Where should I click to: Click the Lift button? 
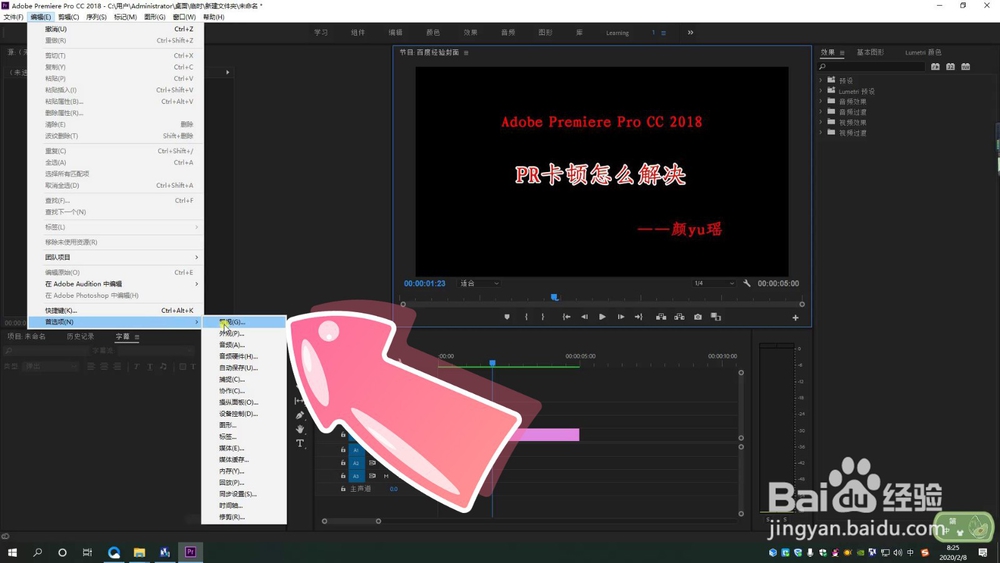point(661,317)
